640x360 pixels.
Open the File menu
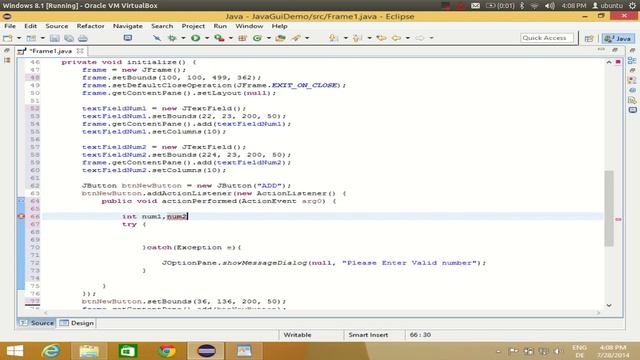(x=10, y=26)
